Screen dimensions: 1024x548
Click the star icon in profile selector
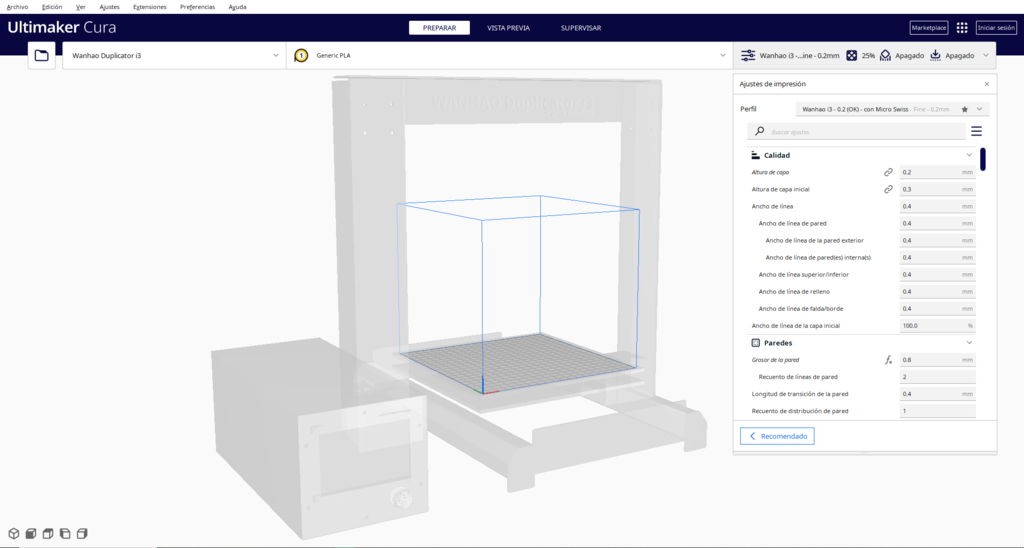coord(965,109)
